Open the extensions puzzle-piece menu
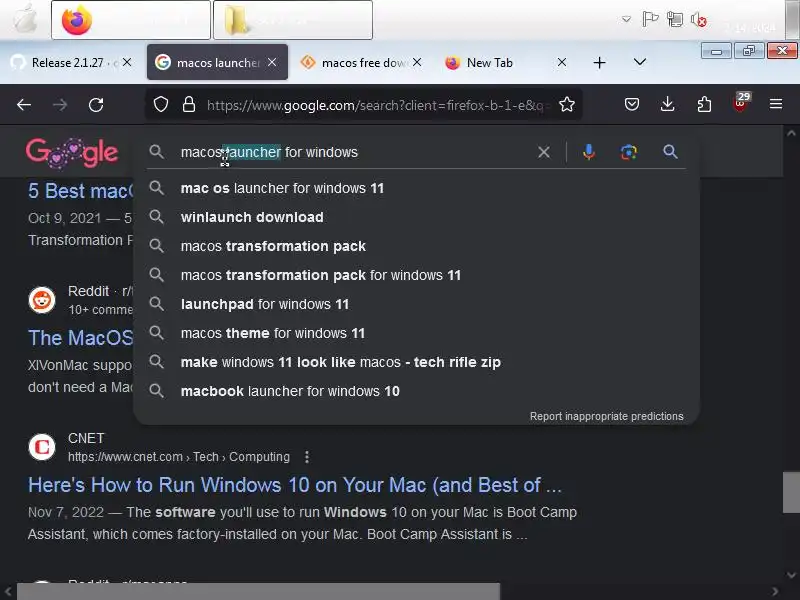 click(x=704, y=105)
